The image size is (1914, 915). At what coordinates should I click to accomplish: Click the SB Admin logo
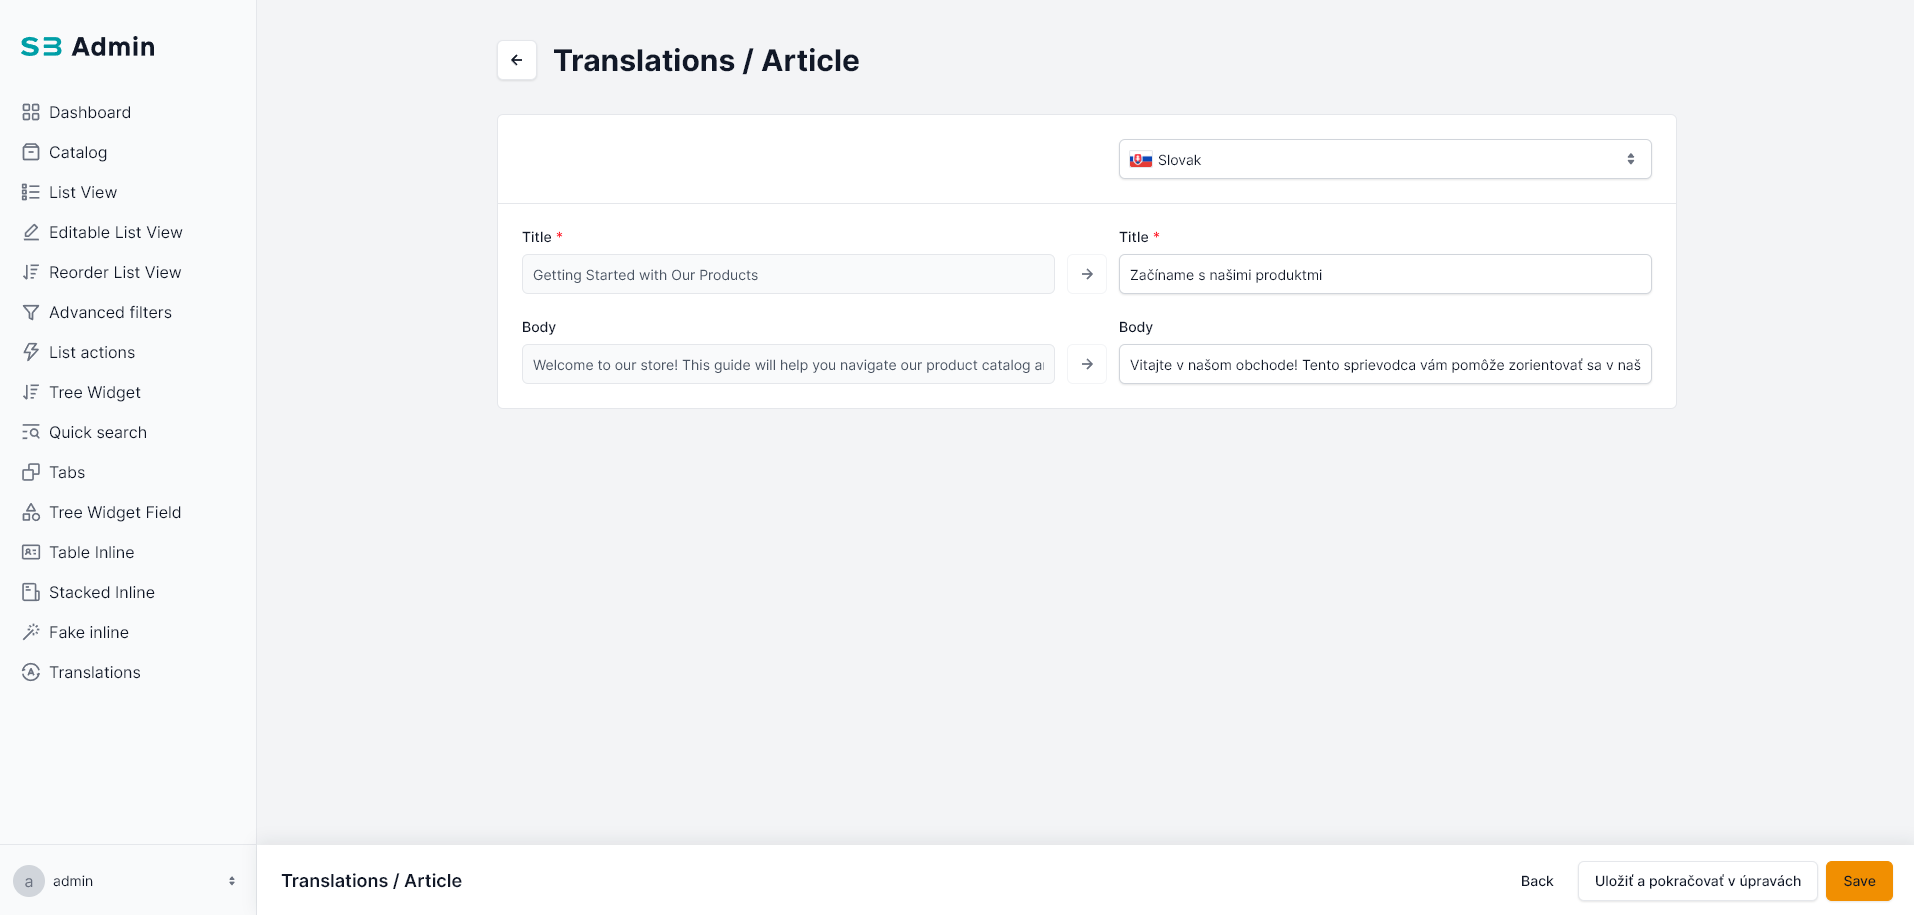[87, 46]
